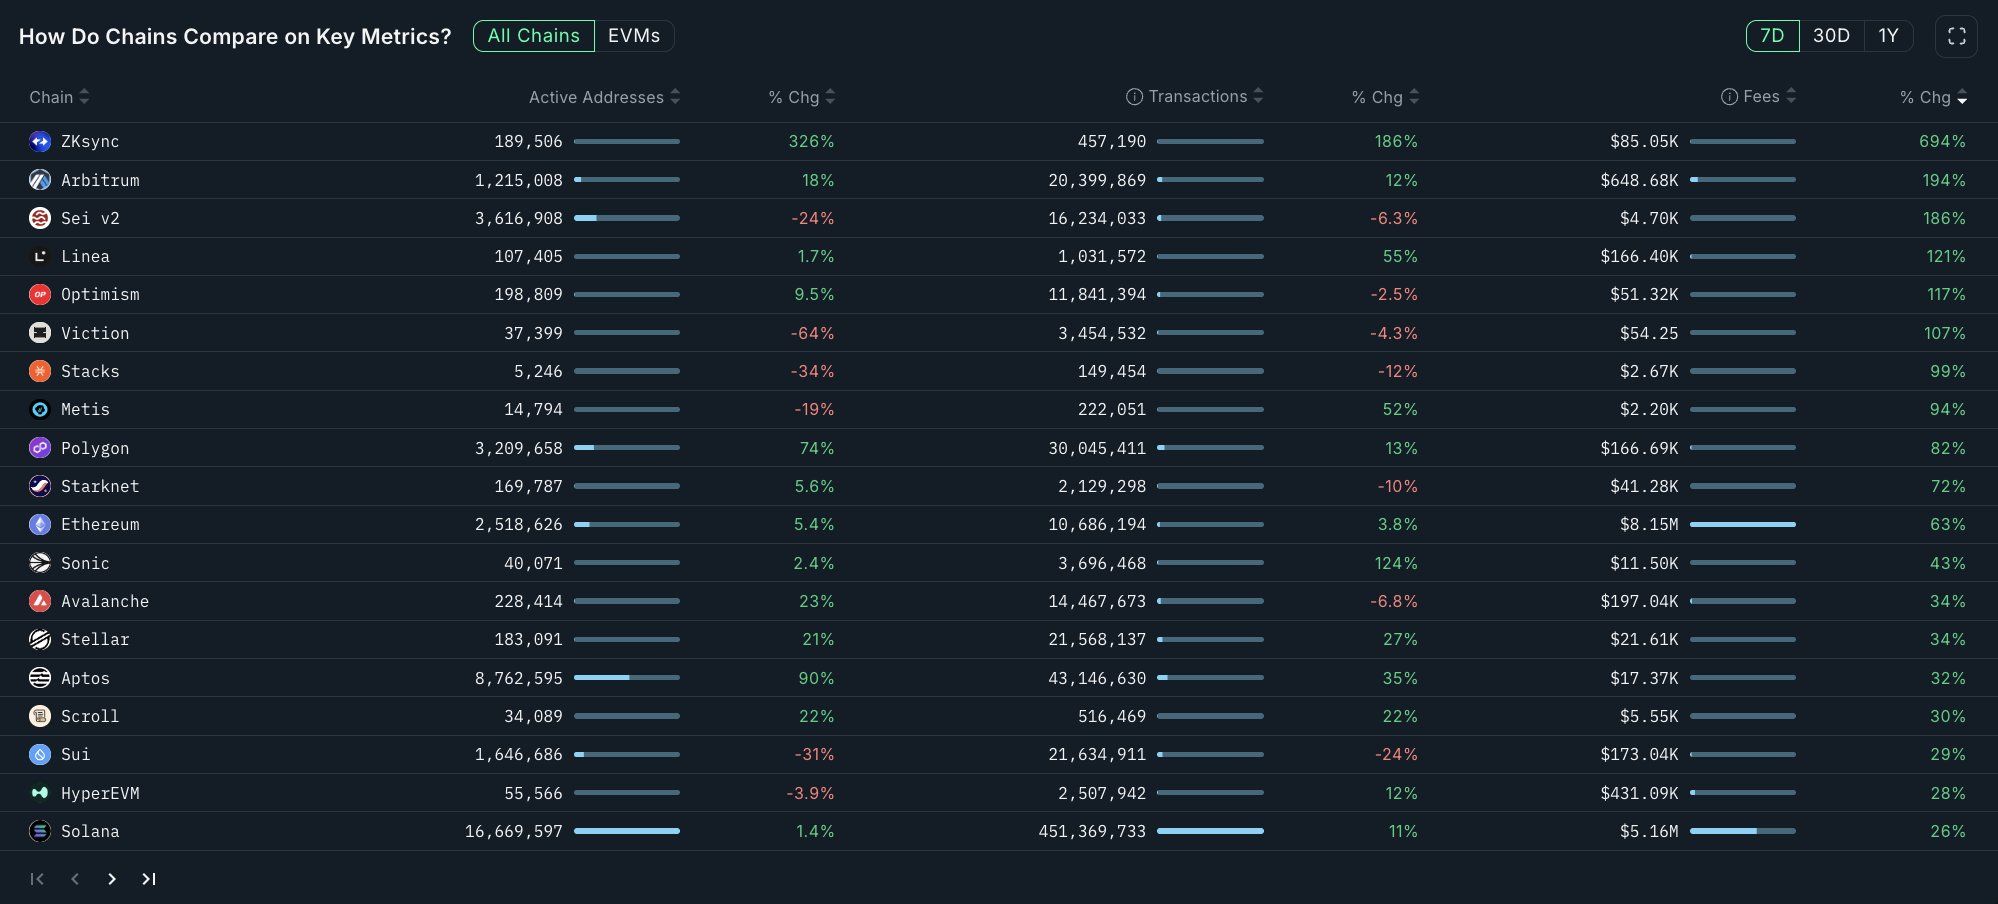Click Solana's active addresses progress bar
Image resolution: width=1998 pixels, height=904 pixels.
point(627,831)
